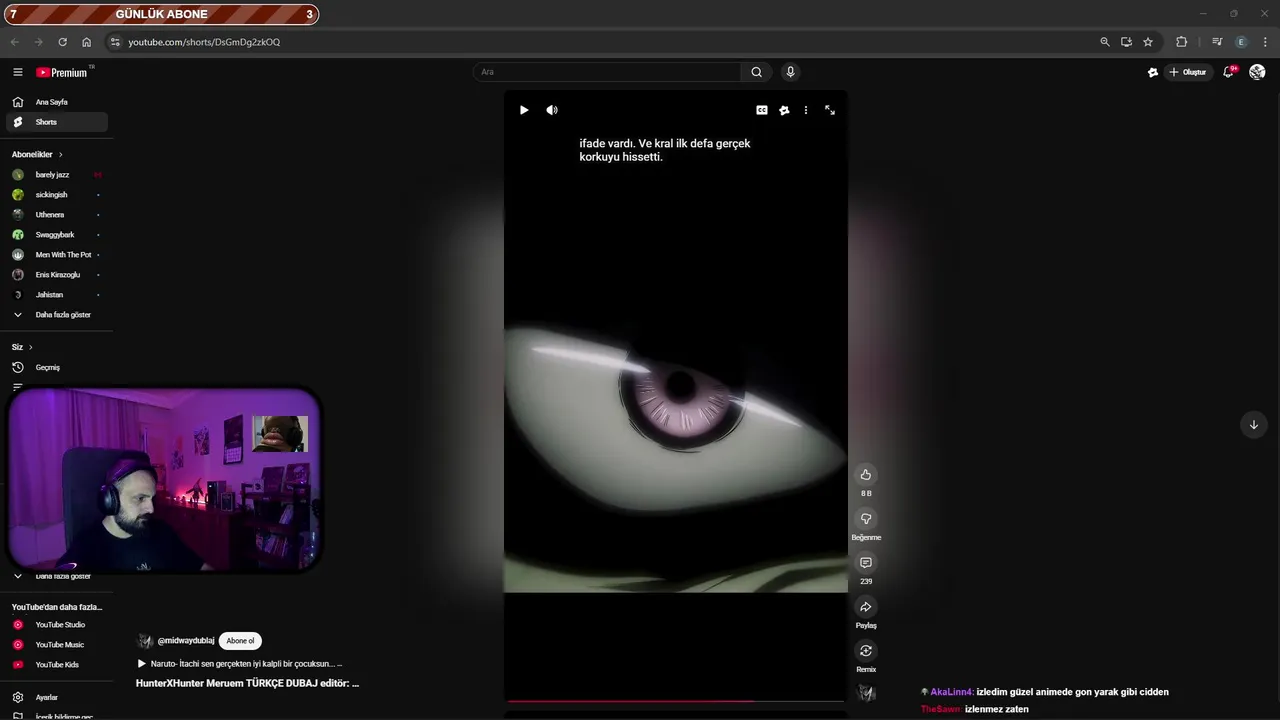Subscribe with the Abone ol button

click(240, 641)
